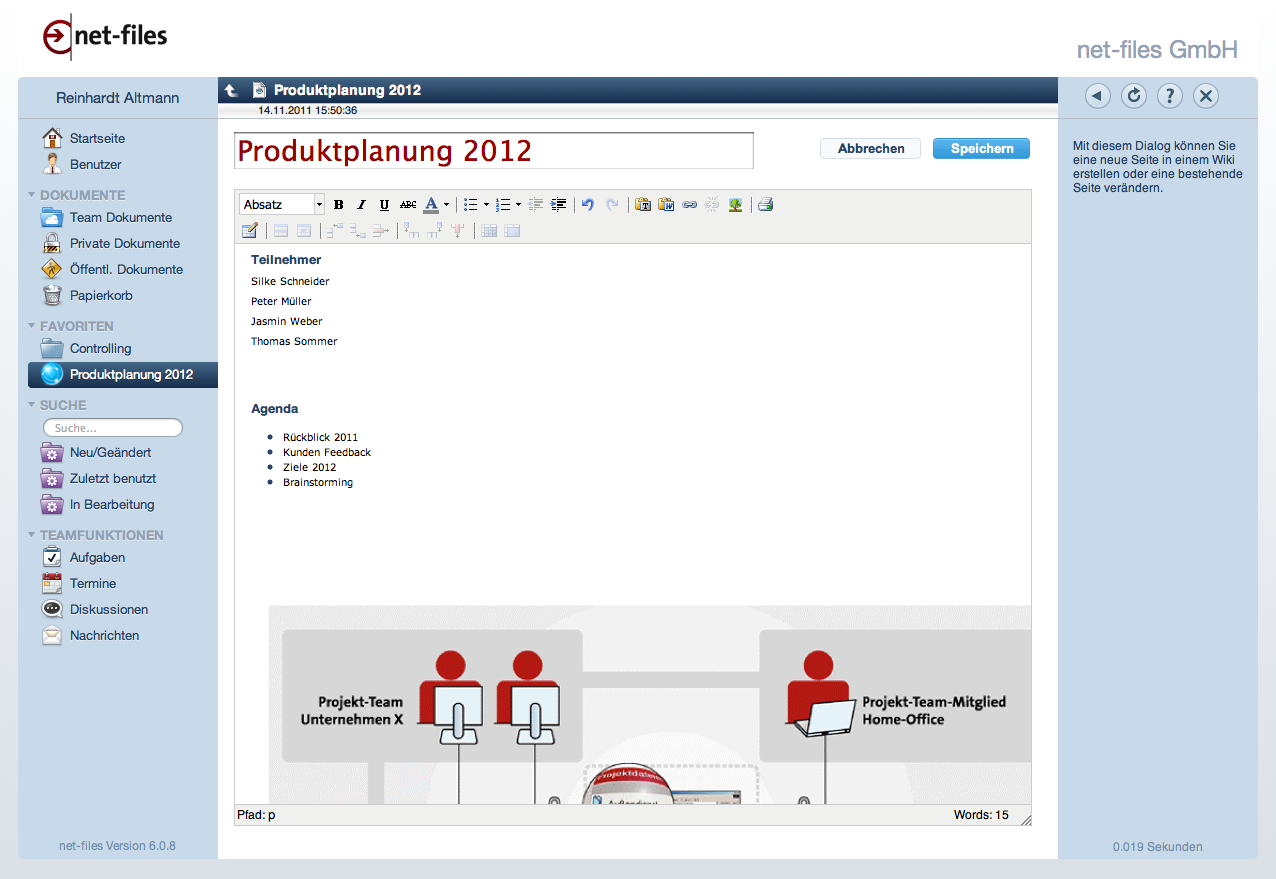Click the insert image icon
The image size is (1276, 879).
pyautogui.click(x=735, y=205)
